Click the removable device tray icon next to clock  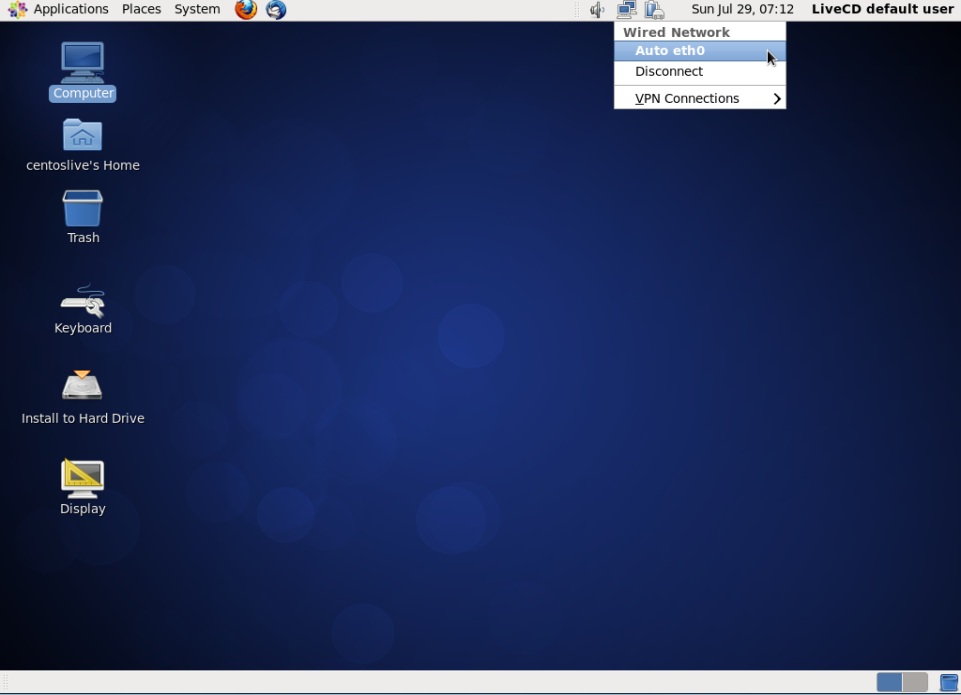click(x=655, y=9)
